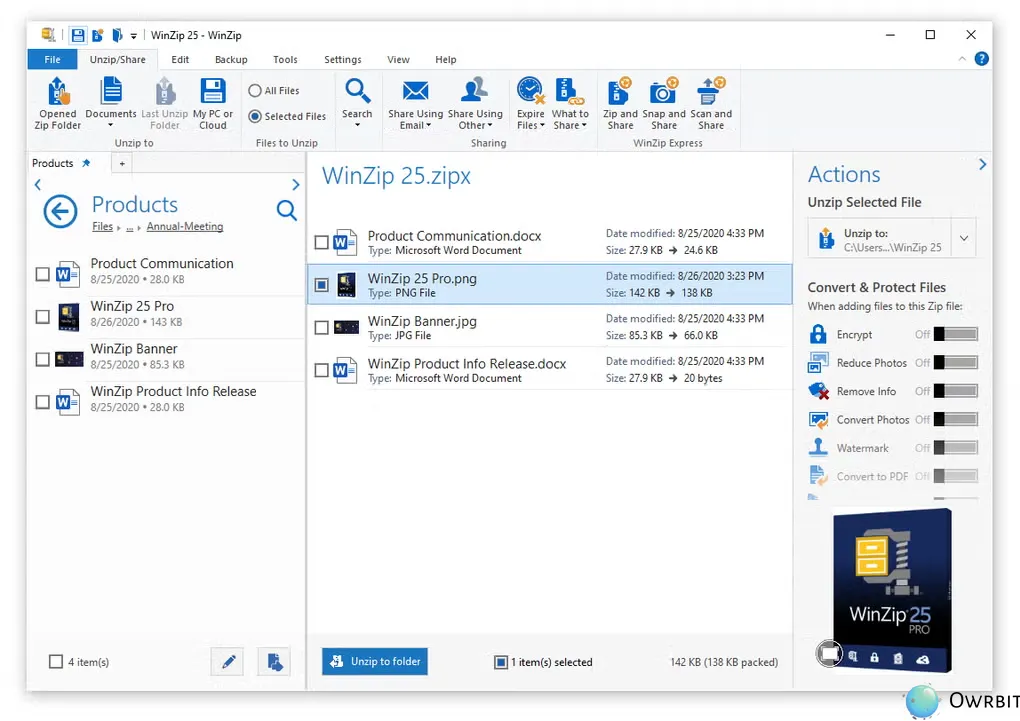
Task: Click the Save icon in quick access toolbar
Action: [78, 35]
